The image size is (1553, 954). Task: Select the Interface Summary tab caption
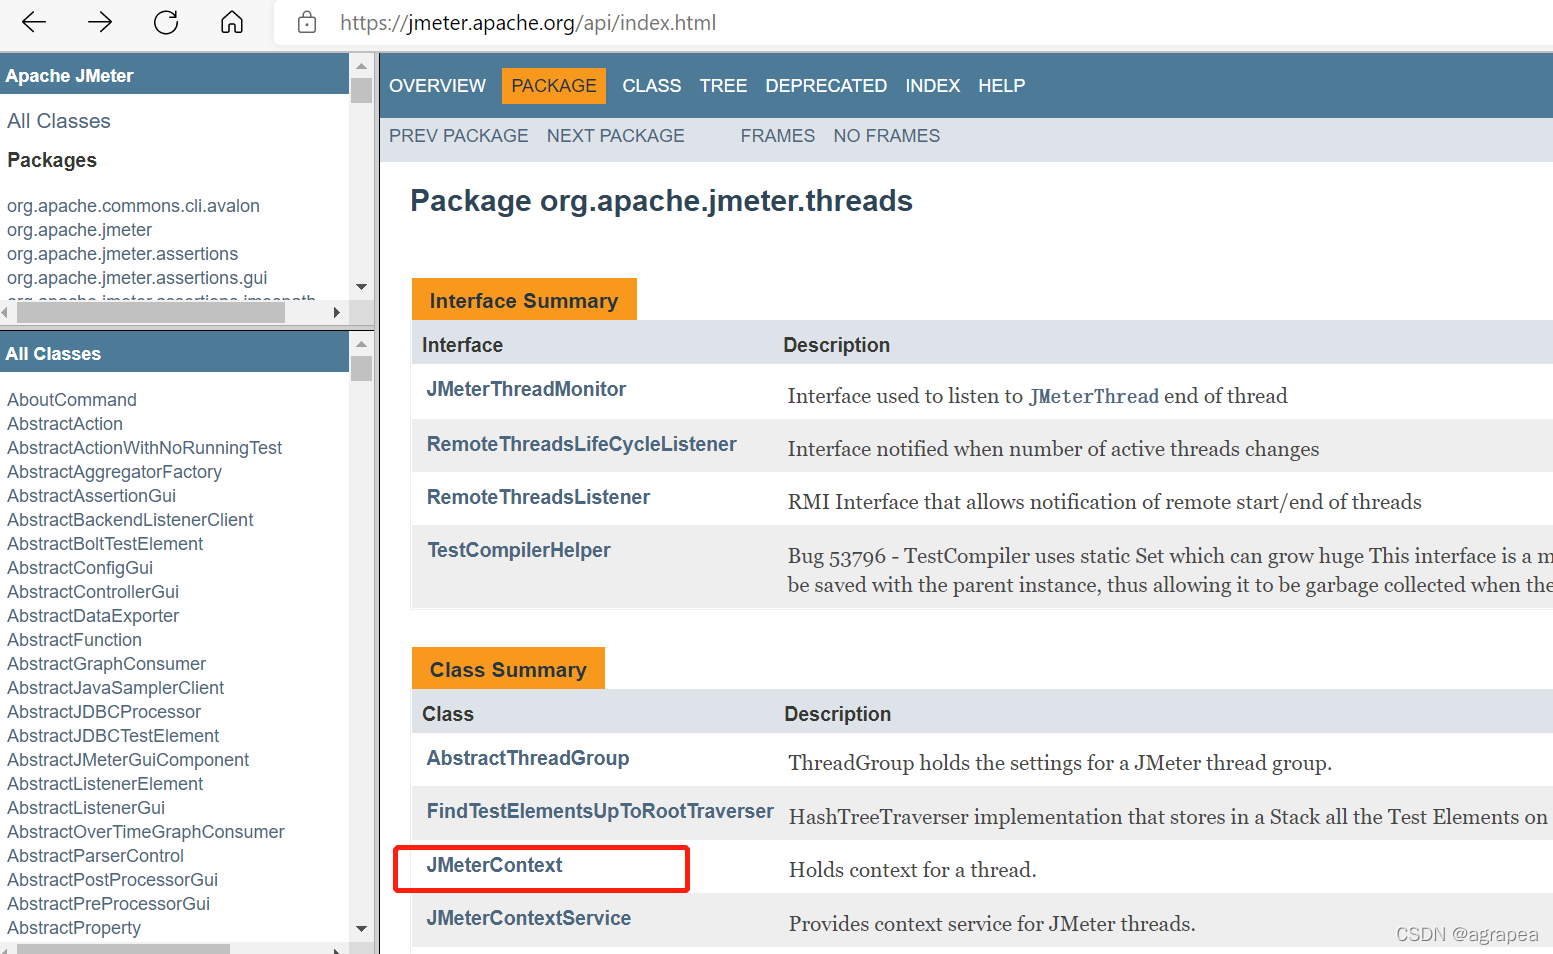click(x=524, y=300)
